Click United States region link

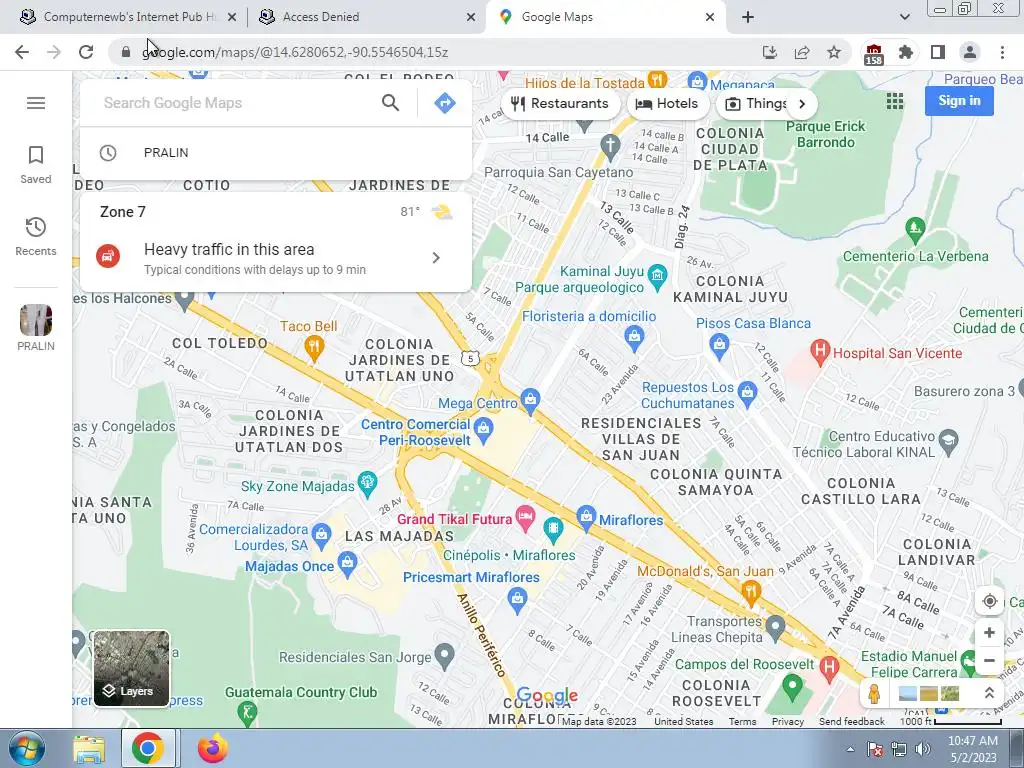pos(683,722)
